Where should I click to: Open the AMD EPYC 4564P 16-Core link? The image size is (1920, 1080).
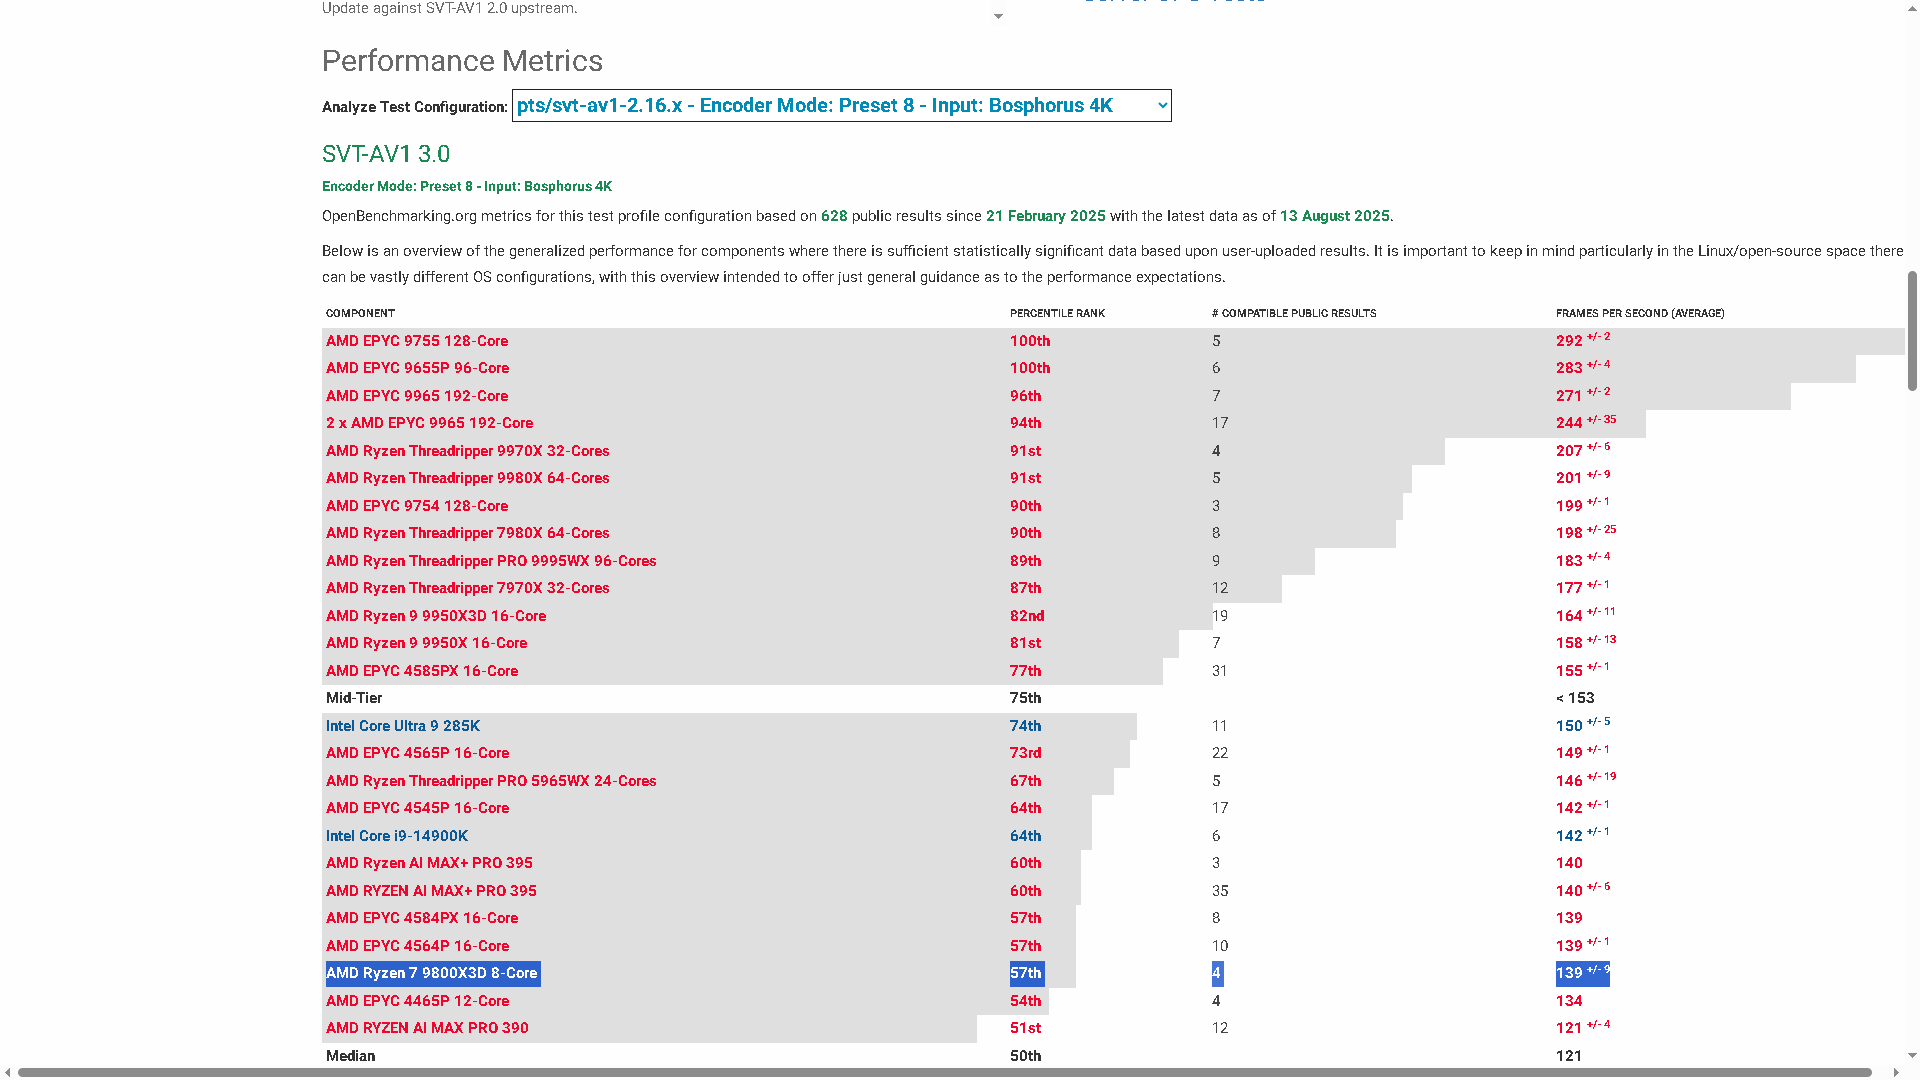click(x=417, y=946)
